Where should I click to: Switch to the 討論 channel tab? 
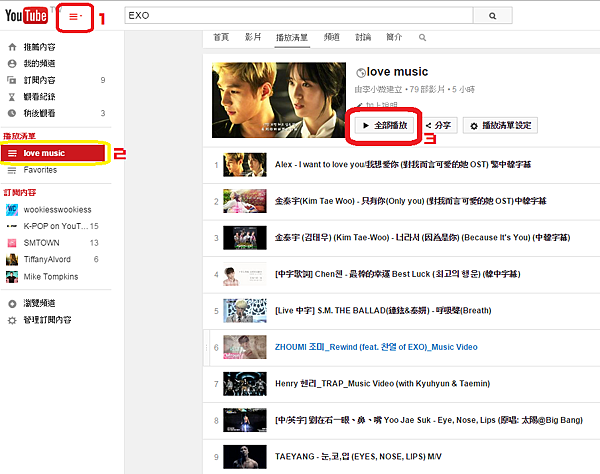363,37
